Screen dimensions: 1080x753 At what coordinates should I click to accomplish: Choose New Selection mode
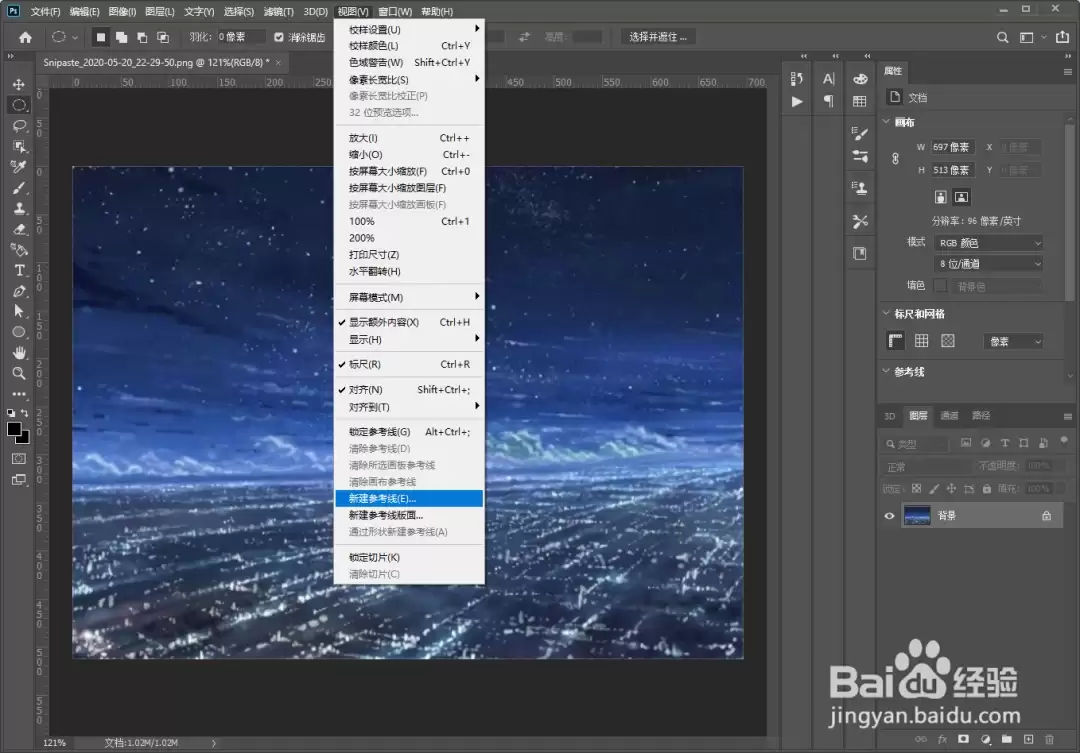tap(101, 37)
